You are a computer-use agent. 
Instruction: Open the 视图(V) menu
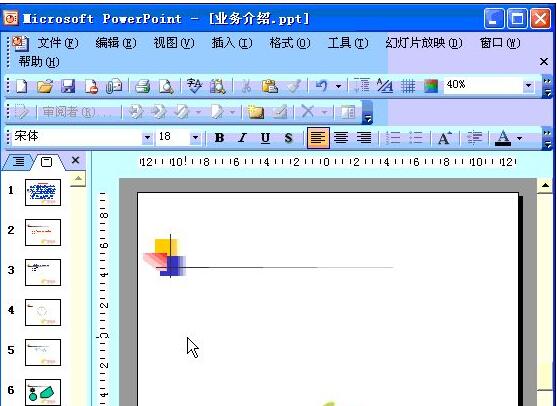click(x=174, y=43)
